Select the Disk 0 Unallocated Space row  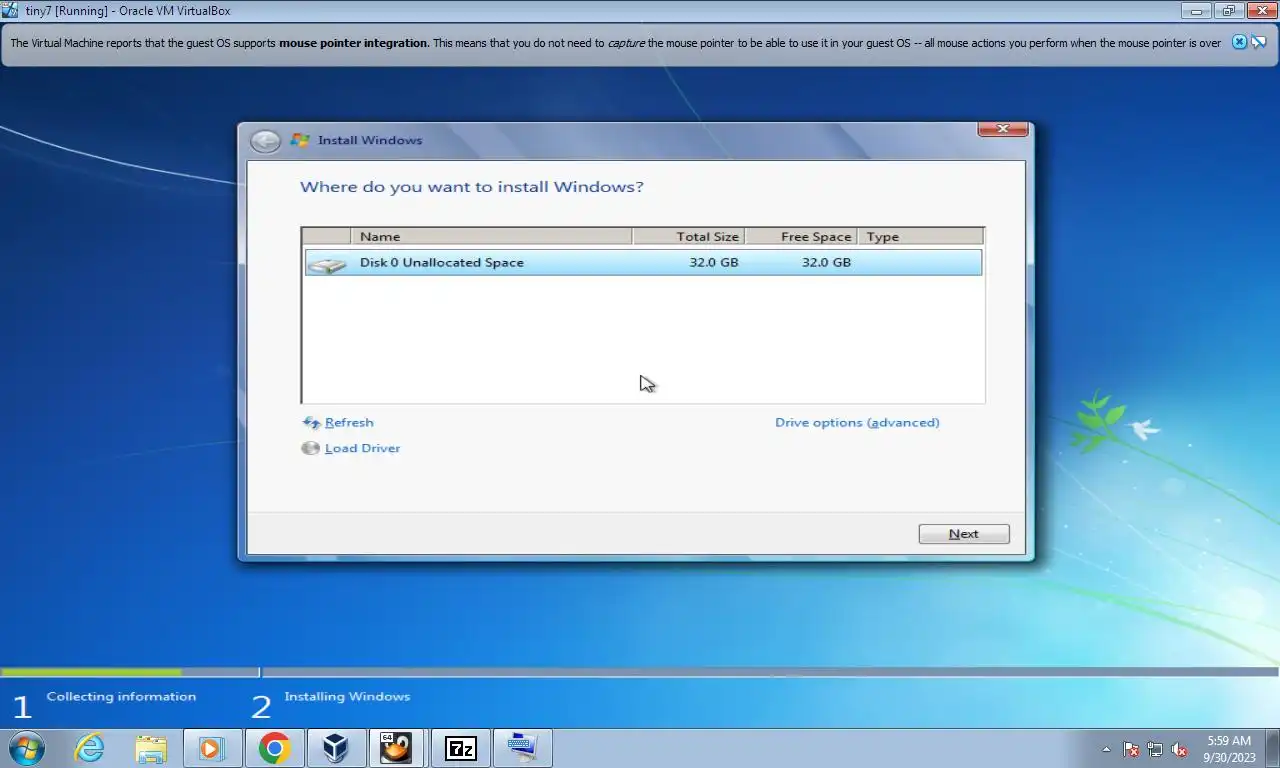pos(643,263)
